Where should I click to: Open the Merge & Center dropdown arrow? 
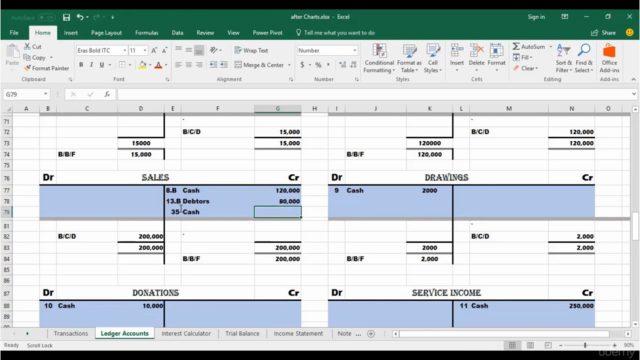[x=289, y=65]
